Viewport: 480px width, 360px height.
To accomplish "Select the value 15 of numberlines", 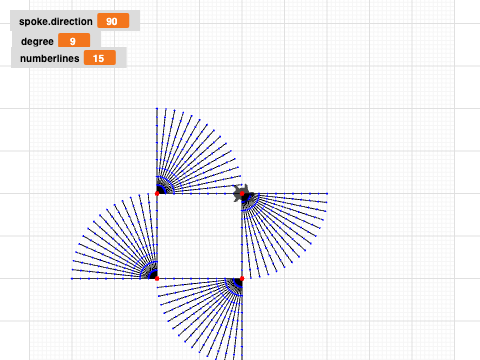I will tap(100, 58).
